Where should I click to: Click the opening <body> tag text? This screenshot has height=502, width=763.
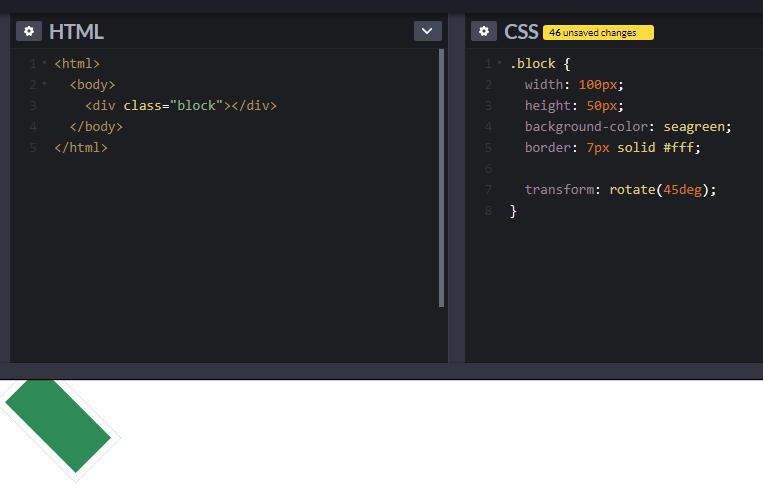[92, 85]
